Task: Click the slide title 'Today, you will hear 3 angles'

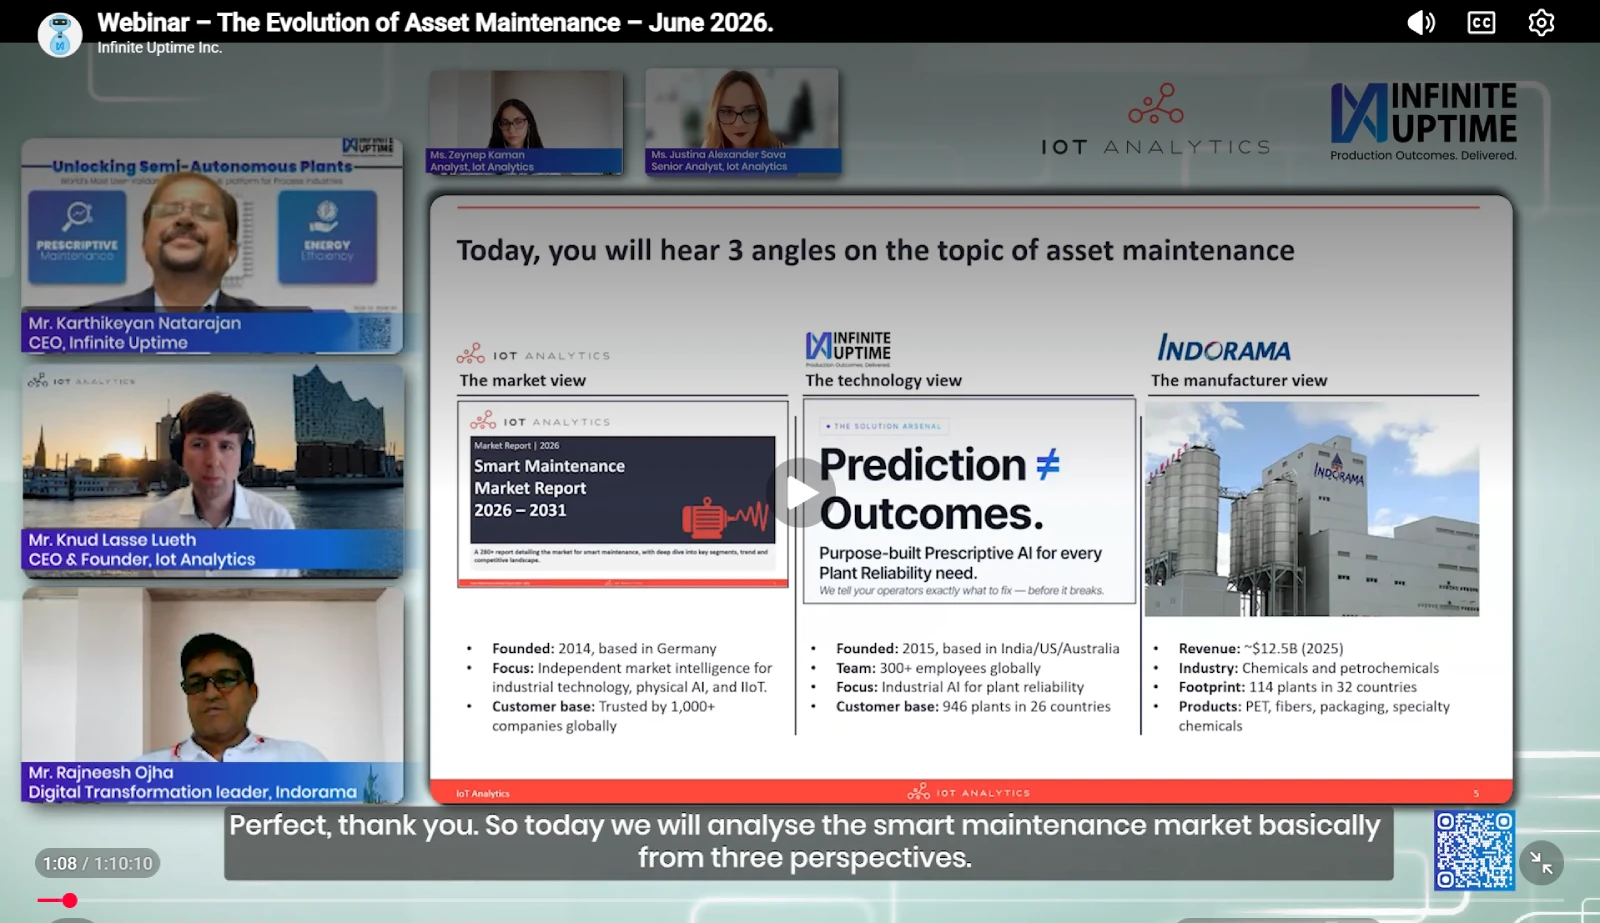Action: (x=875, y=250)
